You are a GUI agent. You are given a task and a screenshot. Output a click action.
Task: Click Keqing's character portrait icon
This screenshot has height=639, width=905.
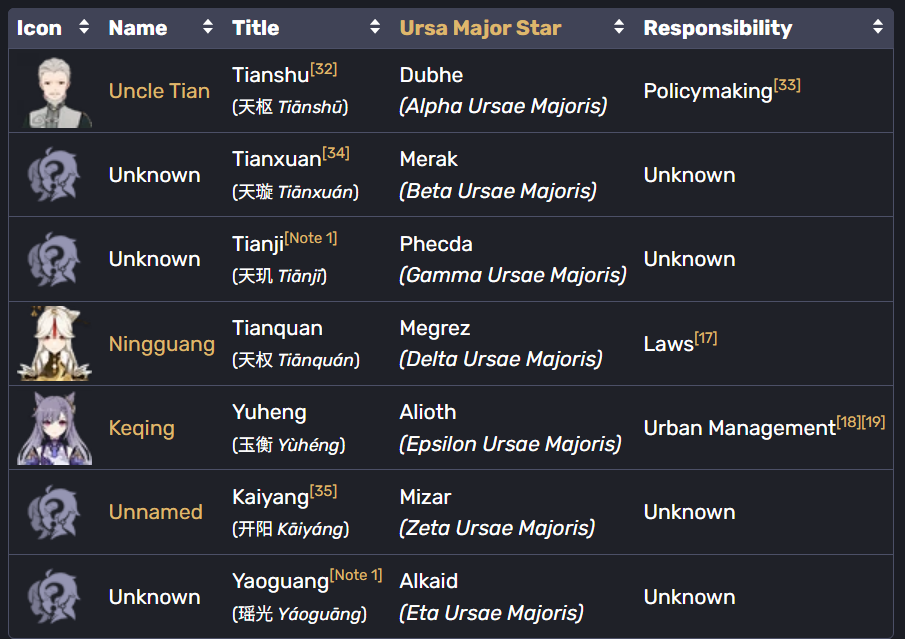[56, 428]
